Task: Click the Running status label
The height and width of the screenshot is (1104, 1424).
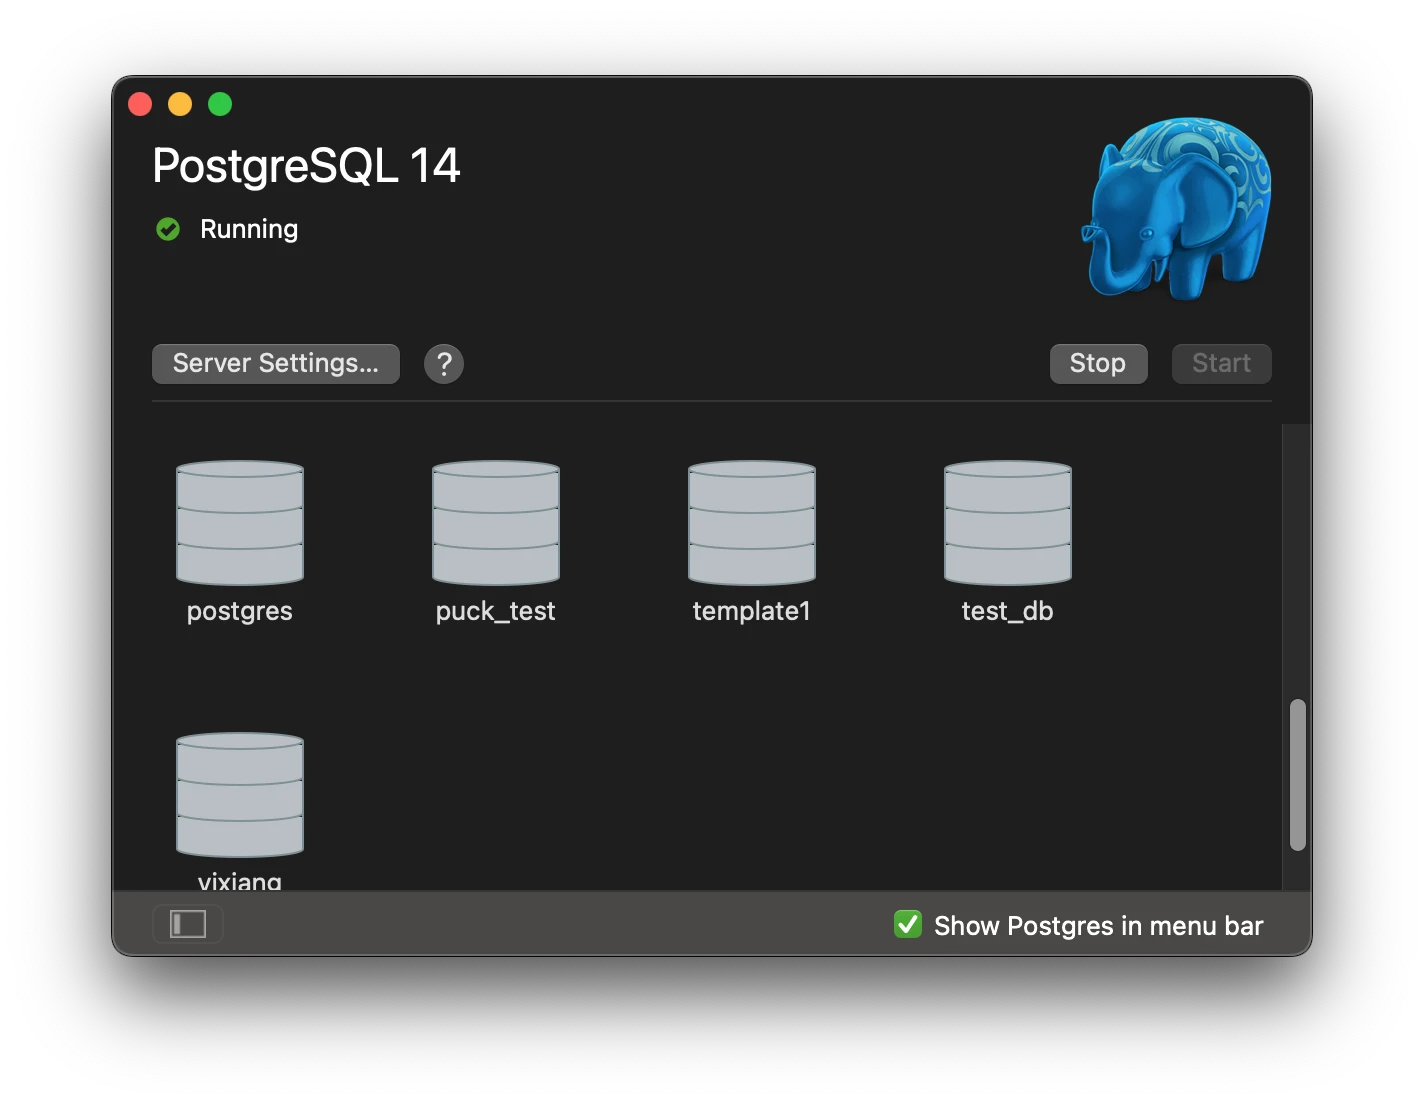Action: tap(249, 229)
